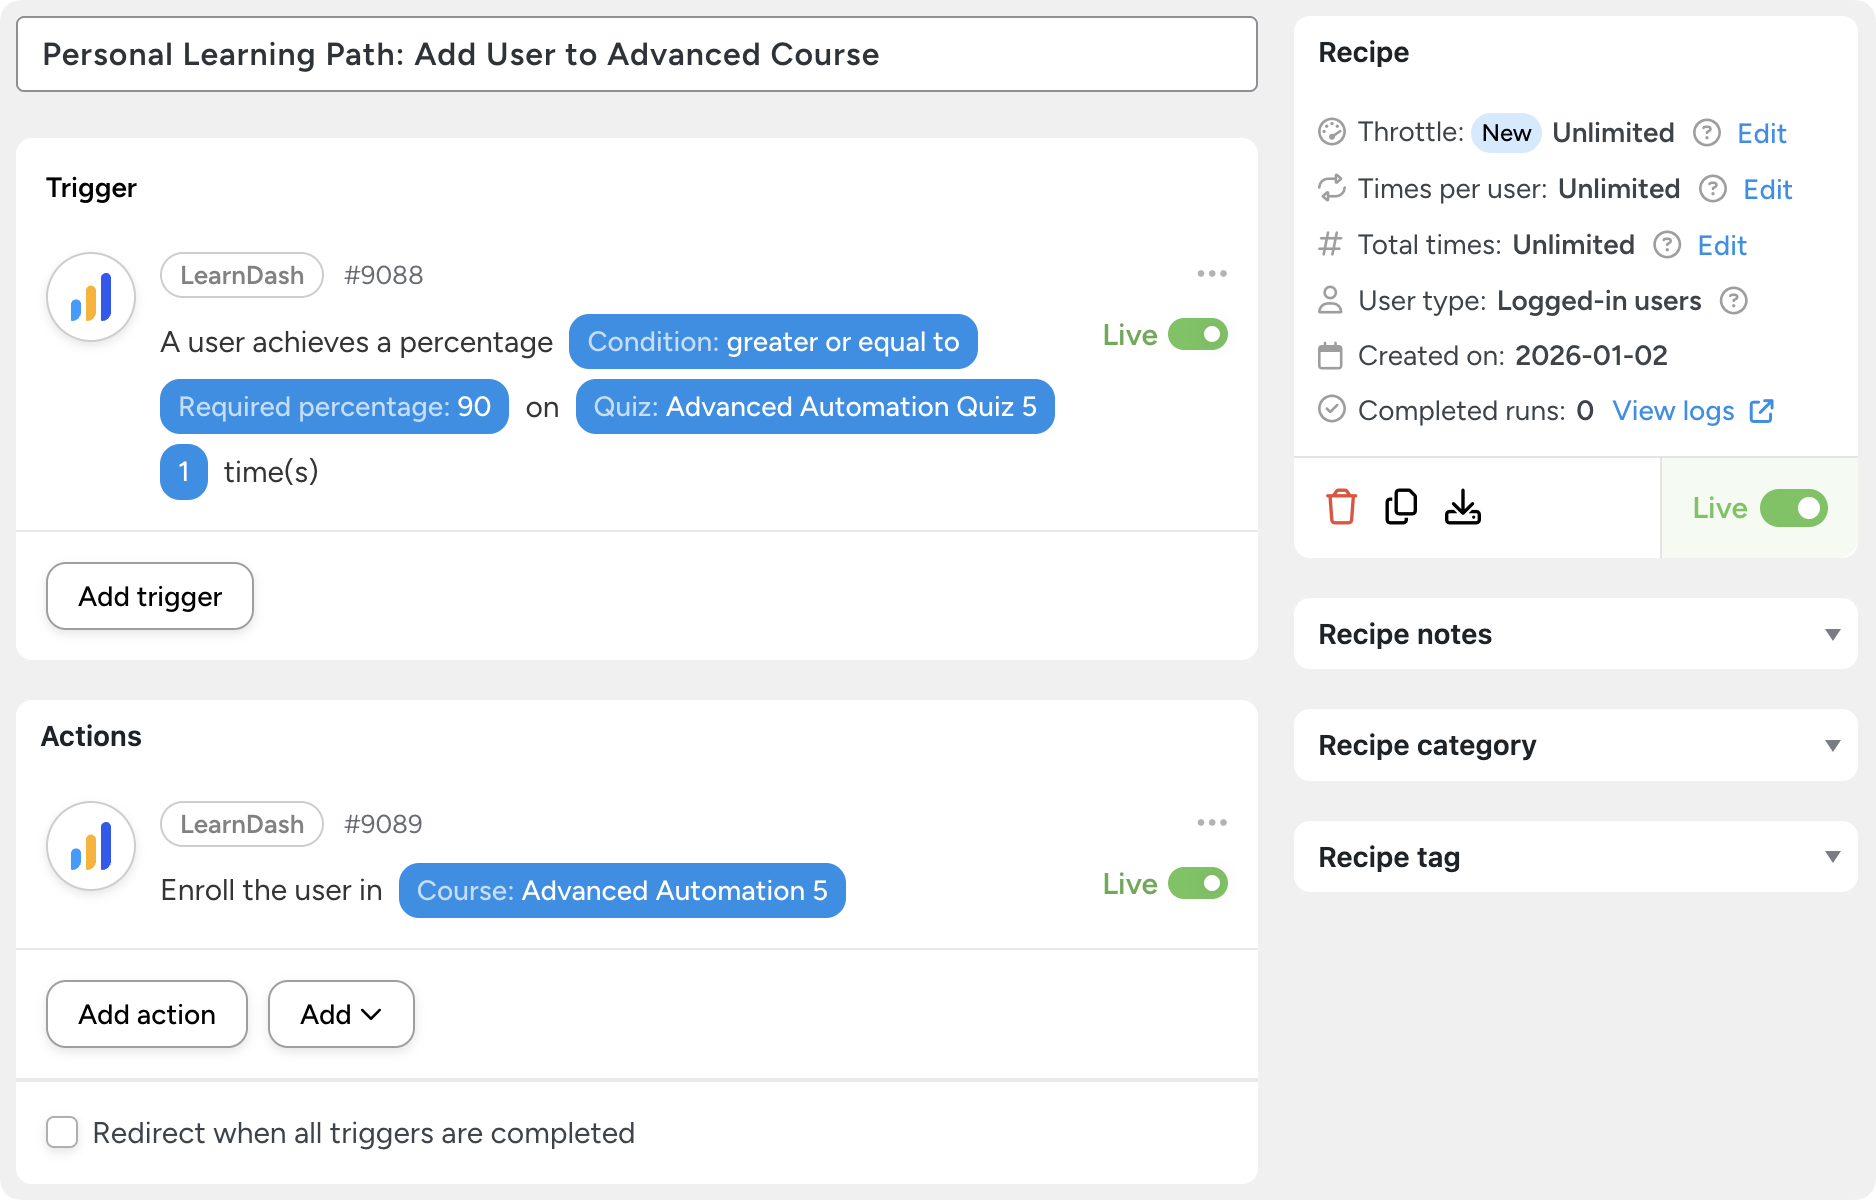Screen dimensions: 1876x1200
Task: Open the action's three-dot options menu
Action: pyautogui.click(x=1211, y=823)
